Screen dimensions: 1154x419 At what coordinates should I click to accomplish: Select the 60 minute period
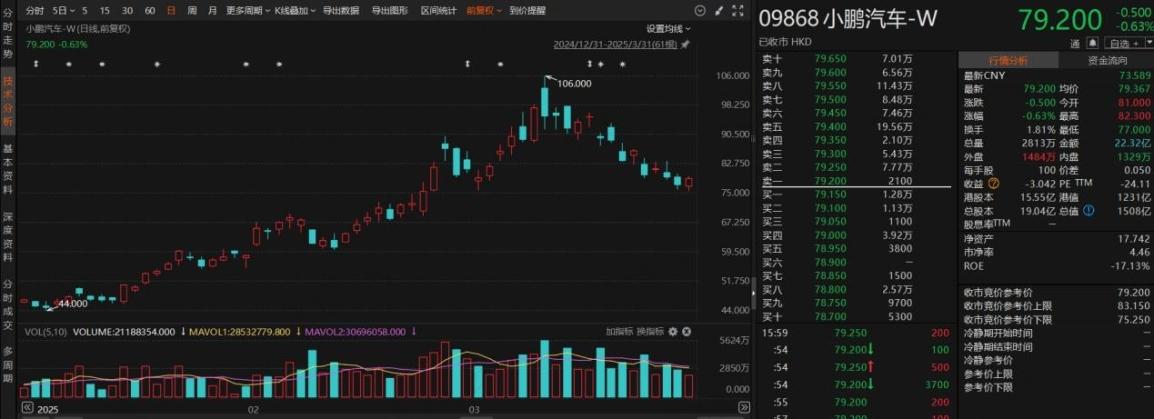pyautogui.click(x=149, y=11)
